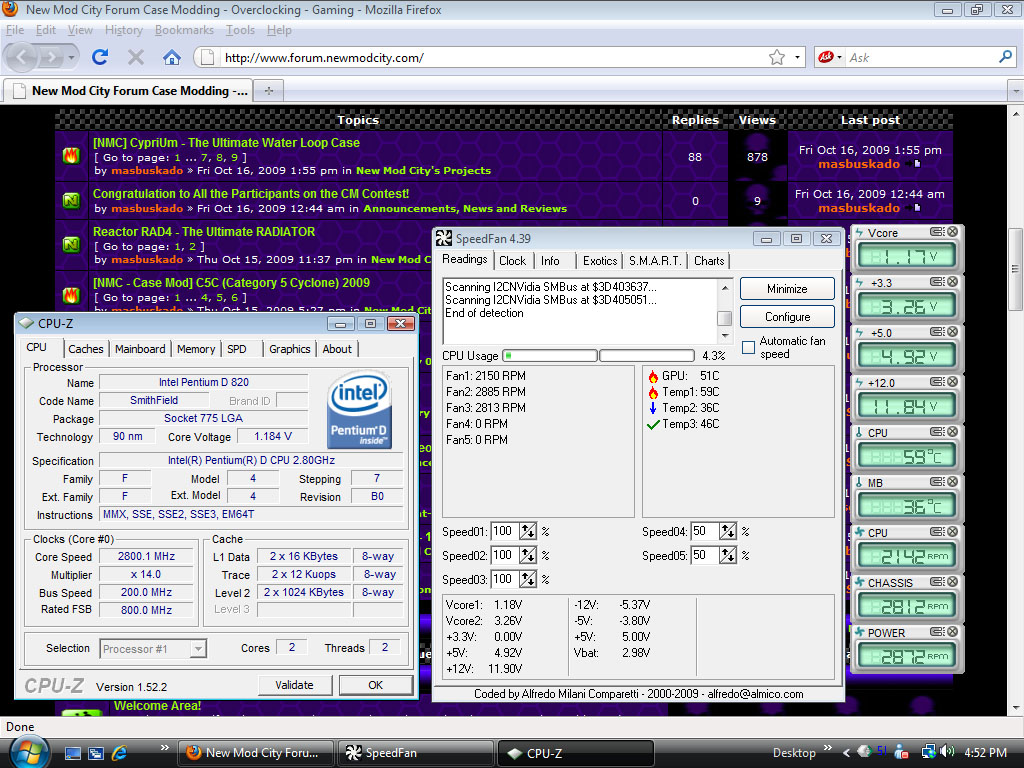This screenshot has height=768, width=1024.
Task: Click the Windows Start orb
Action: (27, 752)
